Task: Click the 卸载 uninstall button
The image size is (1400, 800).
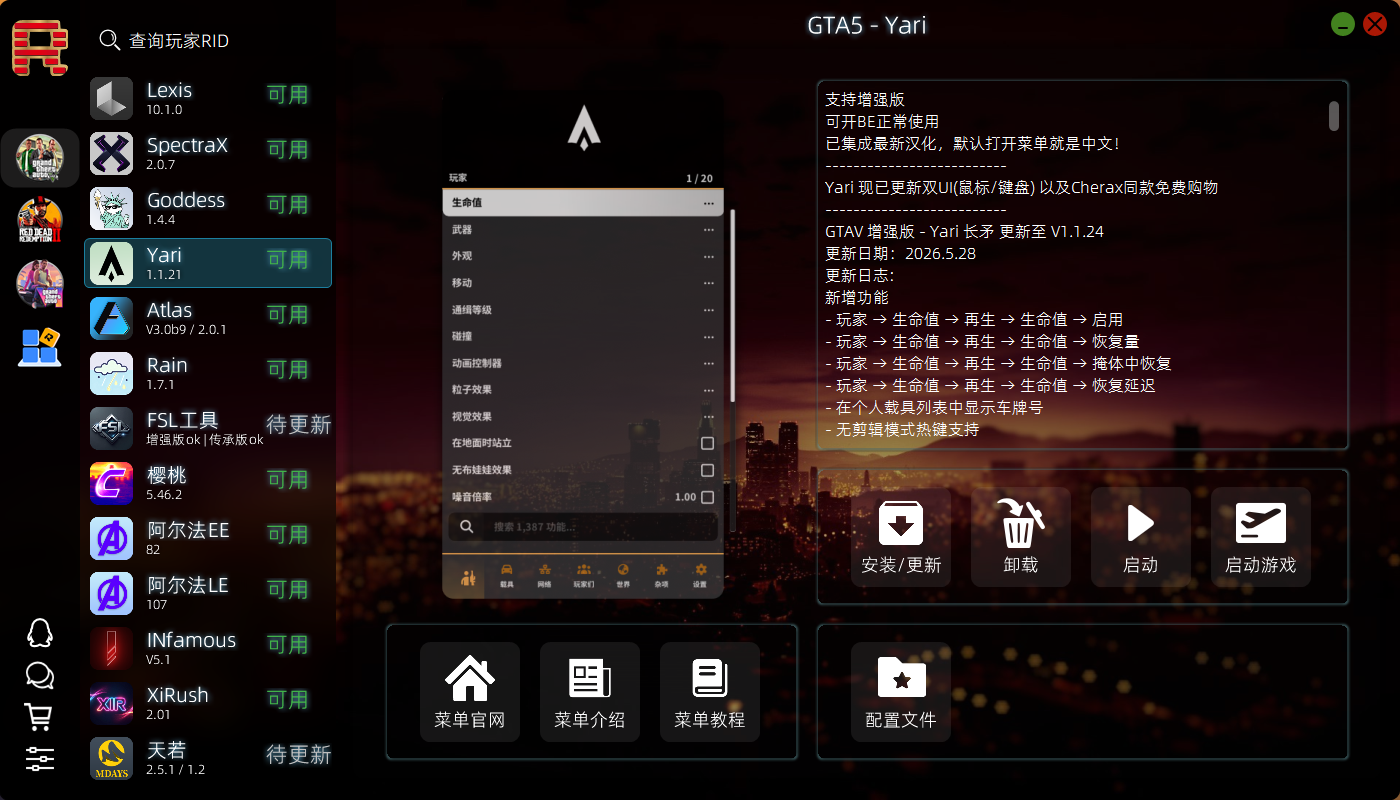Action: (1021, 537)
